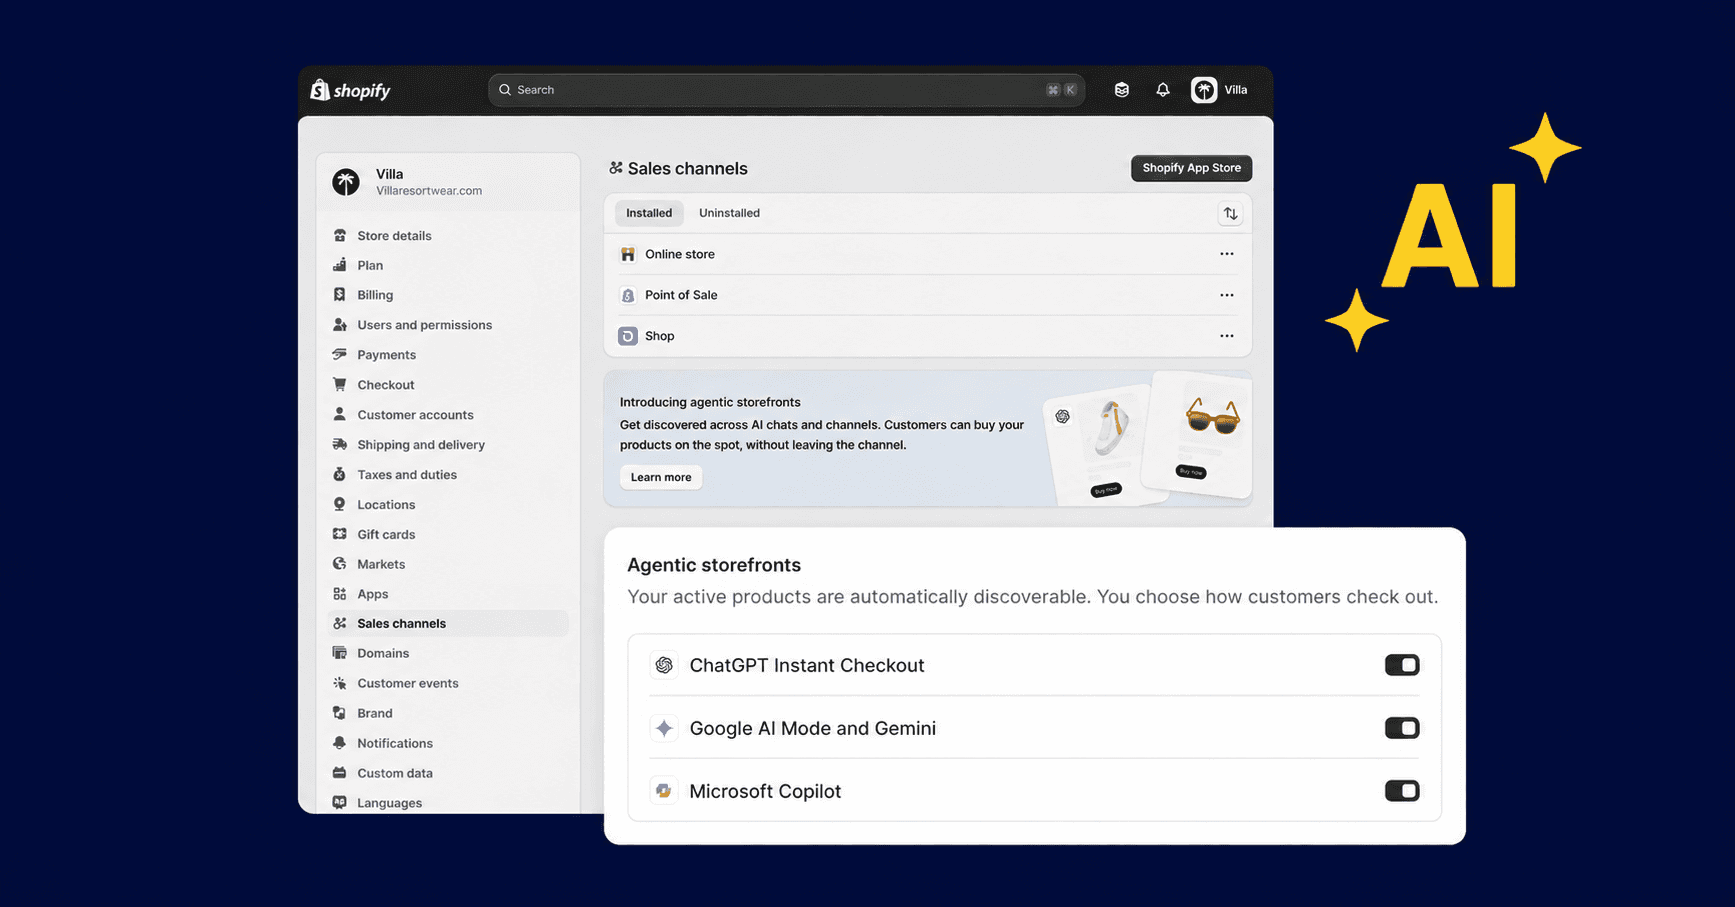Image resolution: width=1735 pixels, height=907 pixels.
Task: Enable ChatGPT Instant Checkout
Action: coord(1402,664)
